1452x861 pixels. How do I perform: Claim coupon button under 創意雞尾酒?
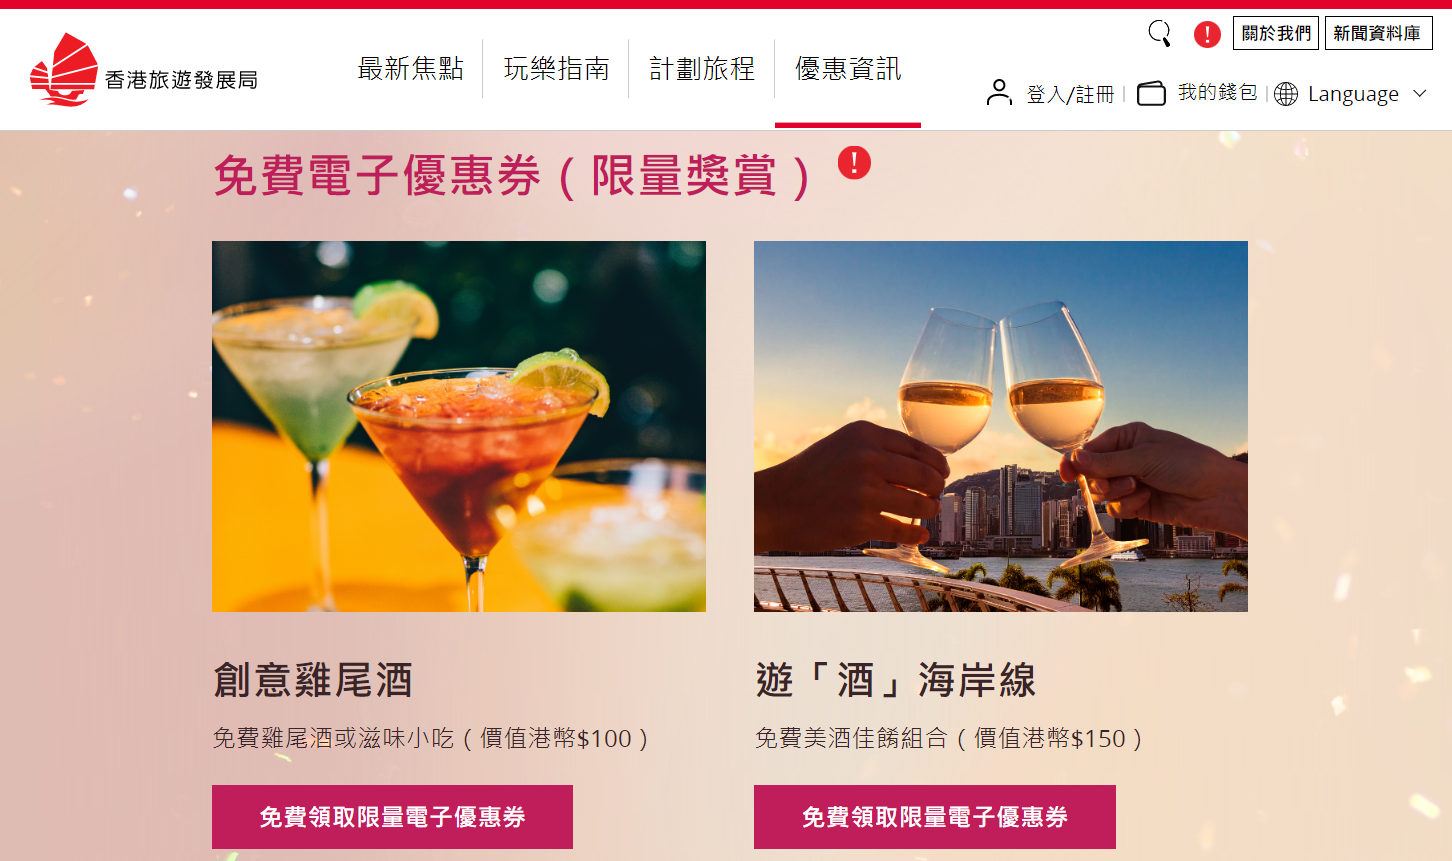[392, 817]
